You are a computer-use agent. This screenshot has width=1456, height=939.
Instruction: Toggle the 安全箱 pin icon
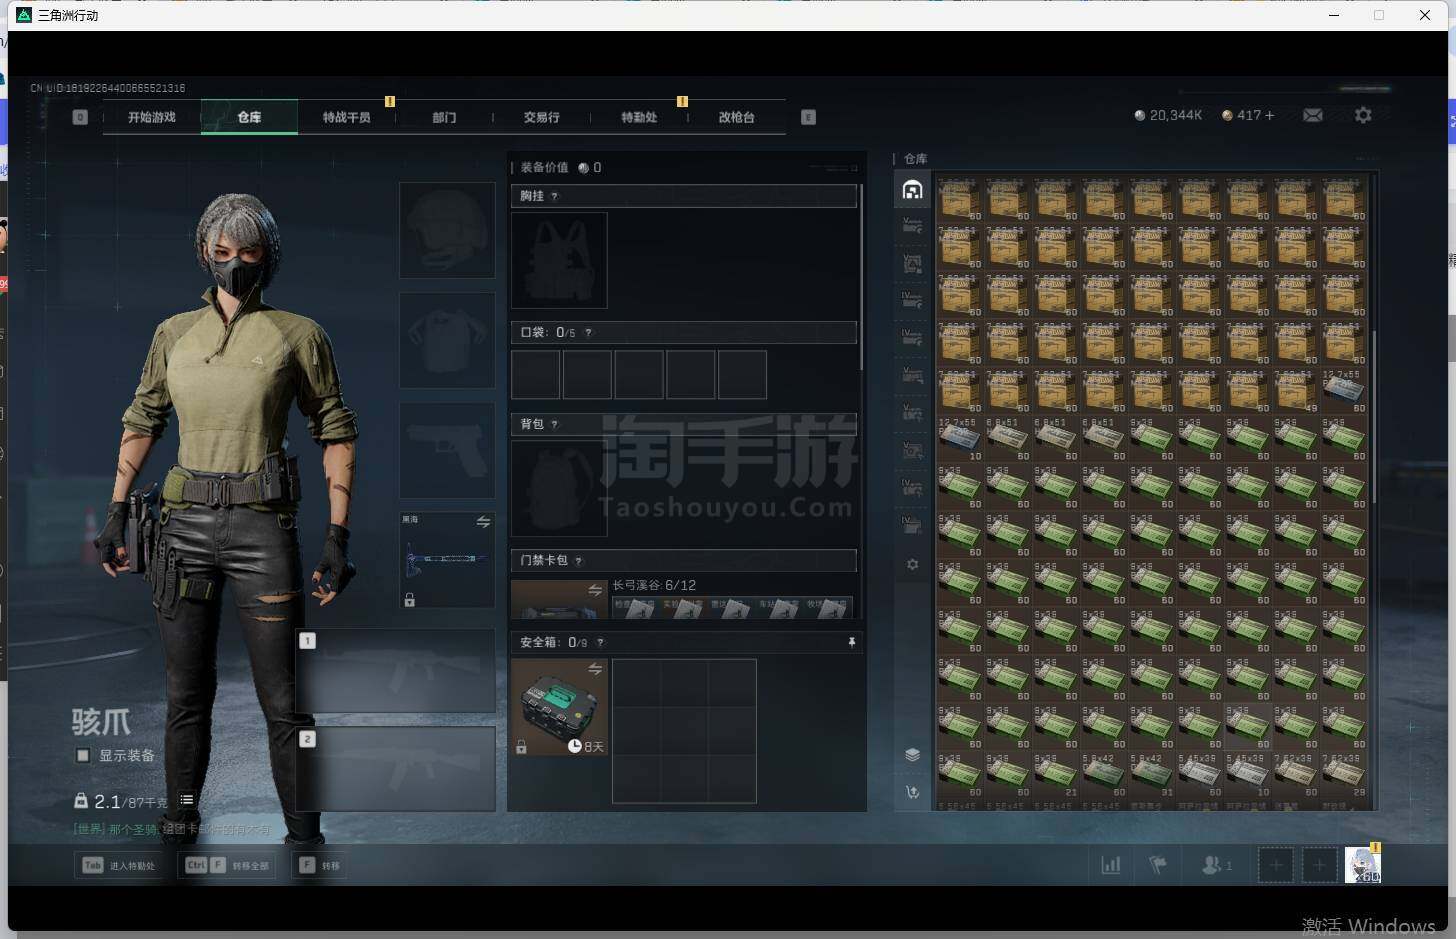(852, 642)
